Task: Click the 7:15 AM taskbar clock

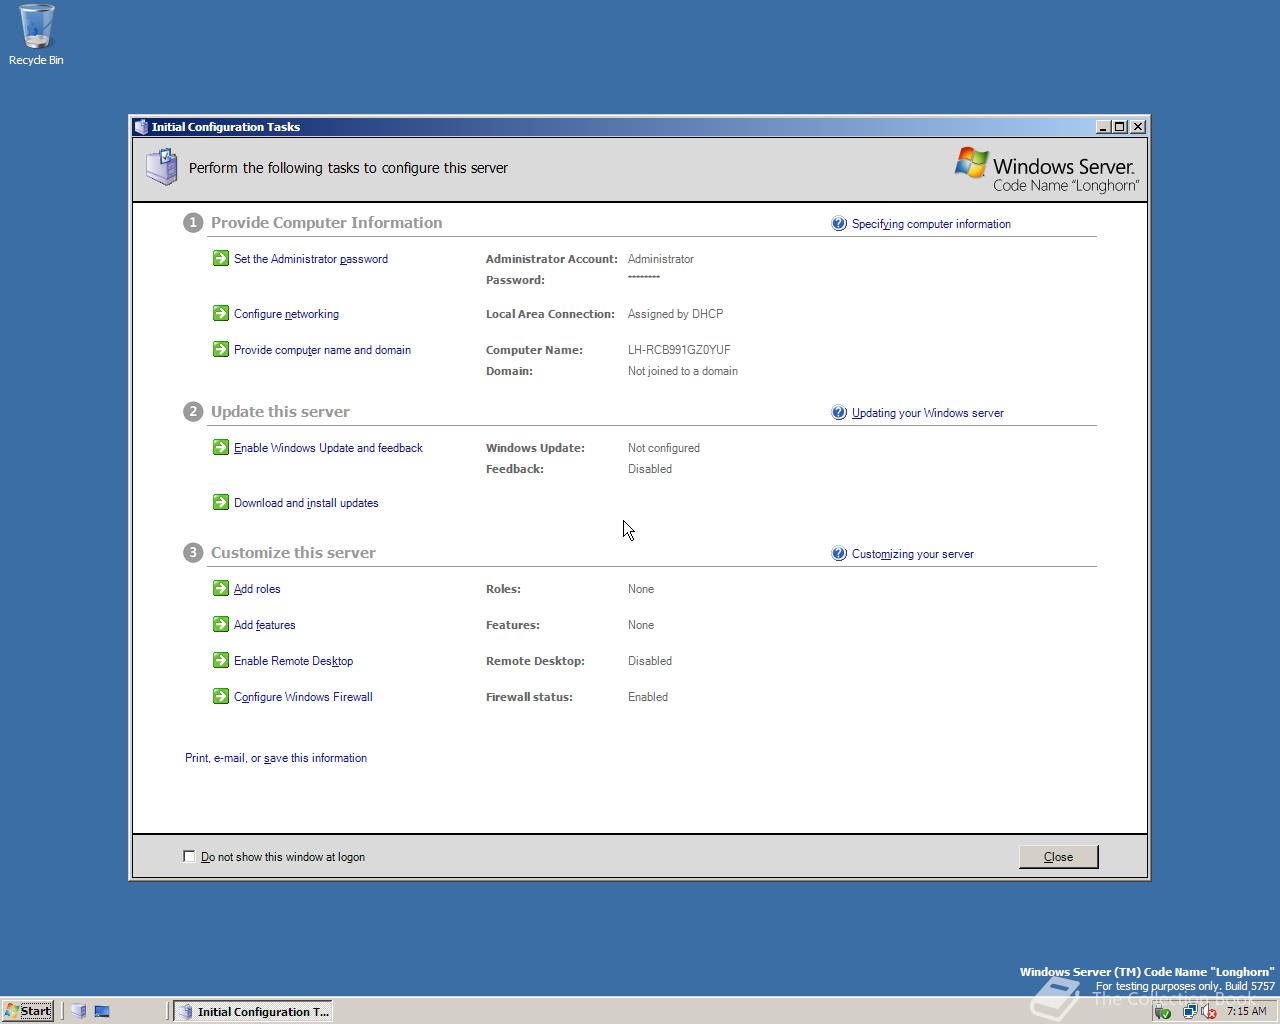Action: click(1246, 1011)
